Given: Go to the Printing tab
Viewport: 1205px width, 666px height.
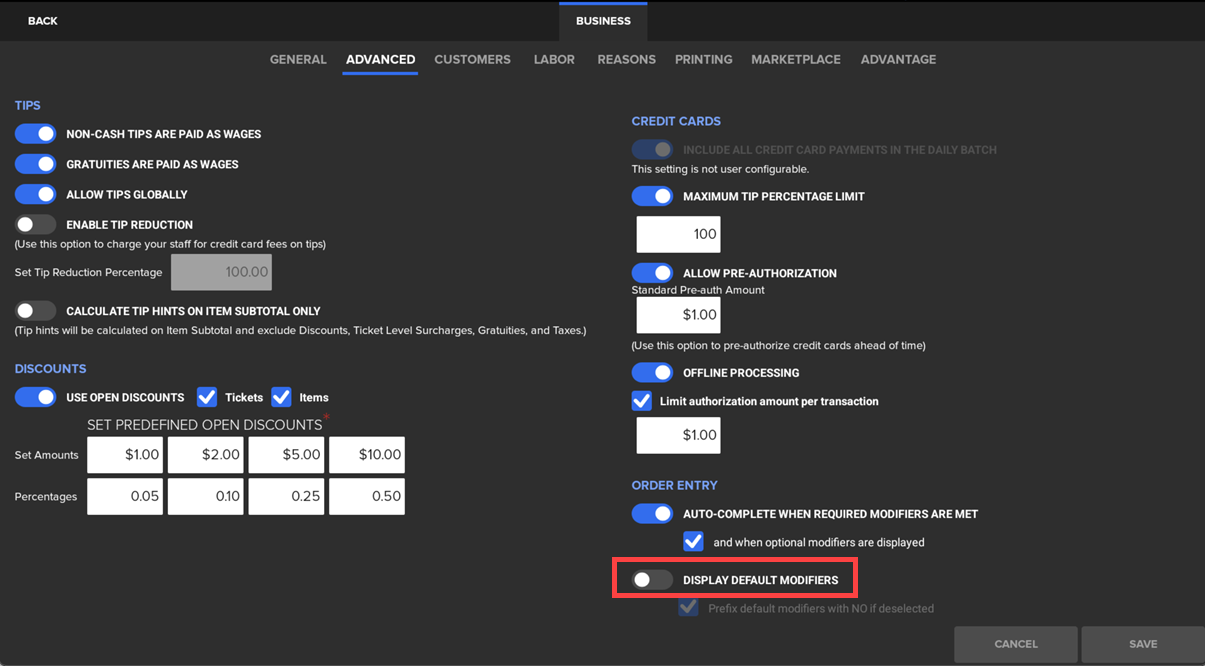Looking at the screenshot, I should [703, 60].
